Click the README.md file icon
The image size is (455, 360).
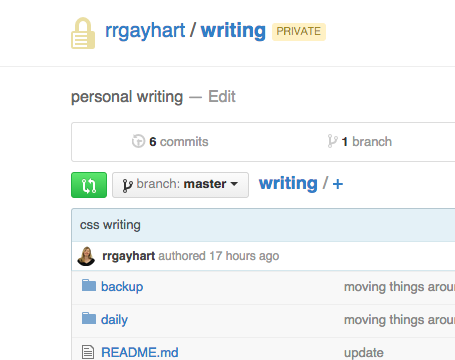pyautogui.click(x=88, y=352)
